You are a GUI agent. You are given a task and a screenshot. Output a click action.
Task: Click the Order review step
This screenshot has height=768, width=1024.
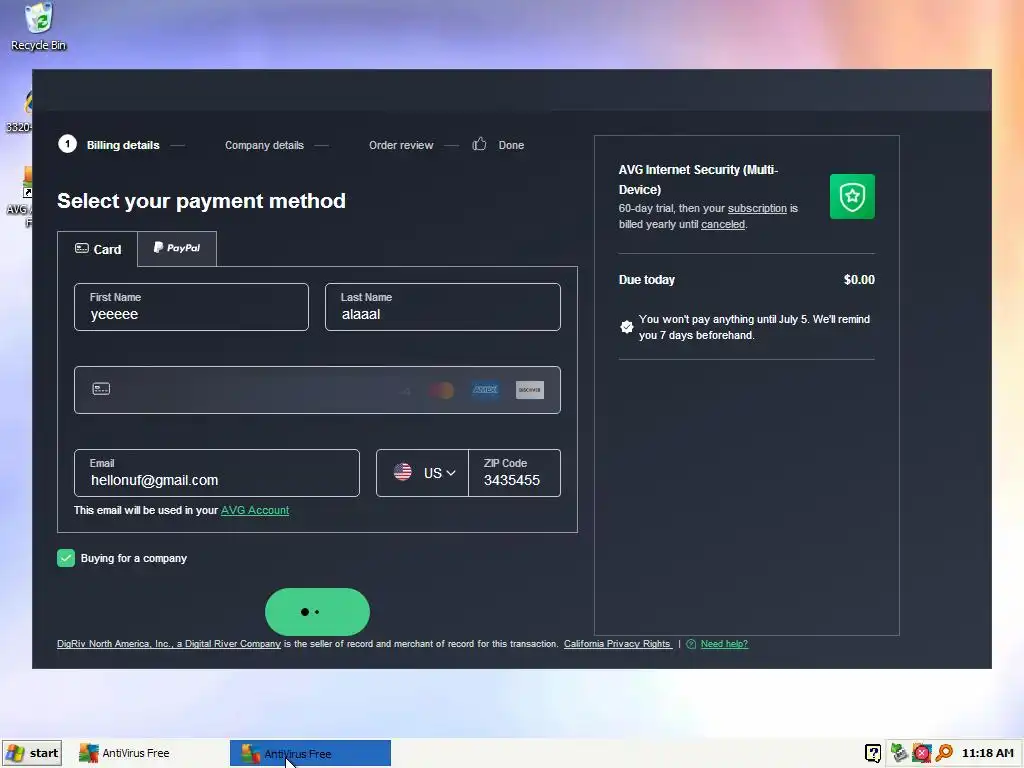[x=401, y=145]
